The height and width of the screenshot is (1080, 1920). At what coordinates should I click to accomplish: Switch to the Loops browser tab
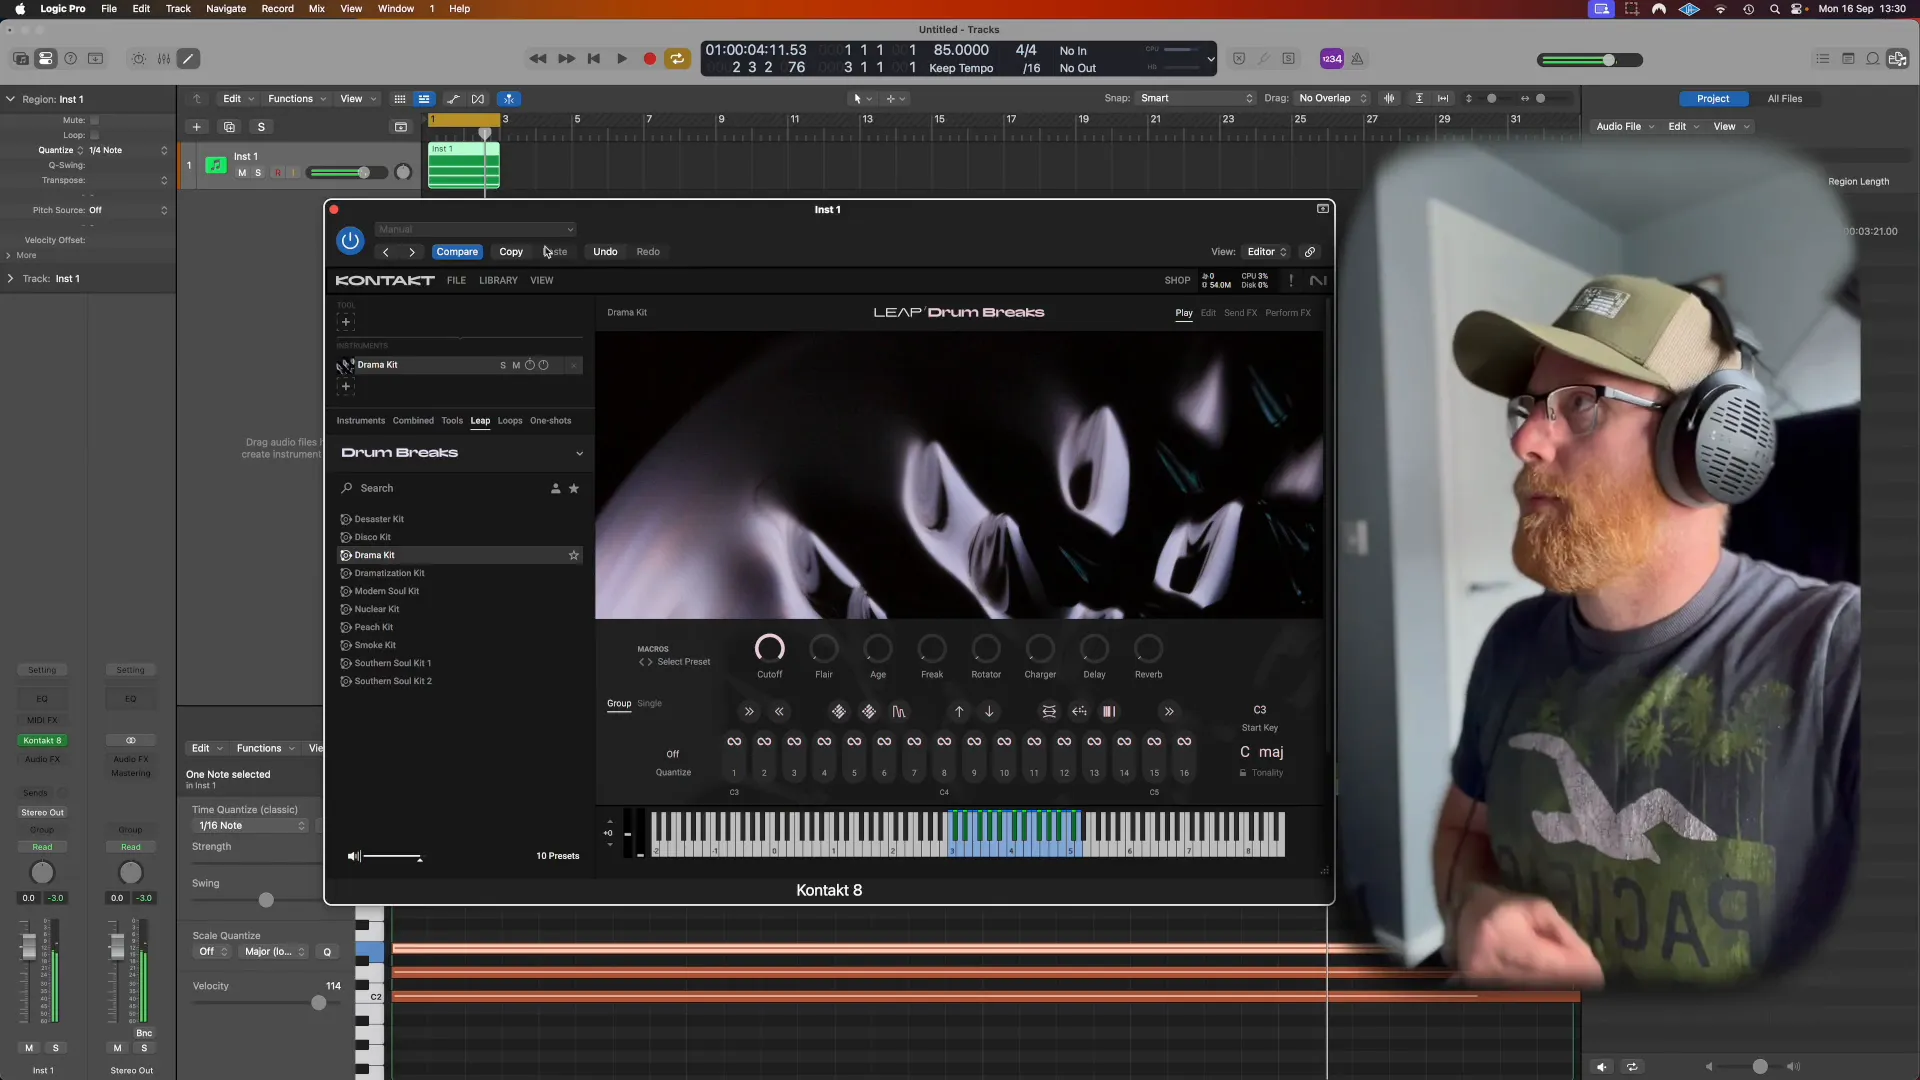pyautogui.click(x=510, y=421)
